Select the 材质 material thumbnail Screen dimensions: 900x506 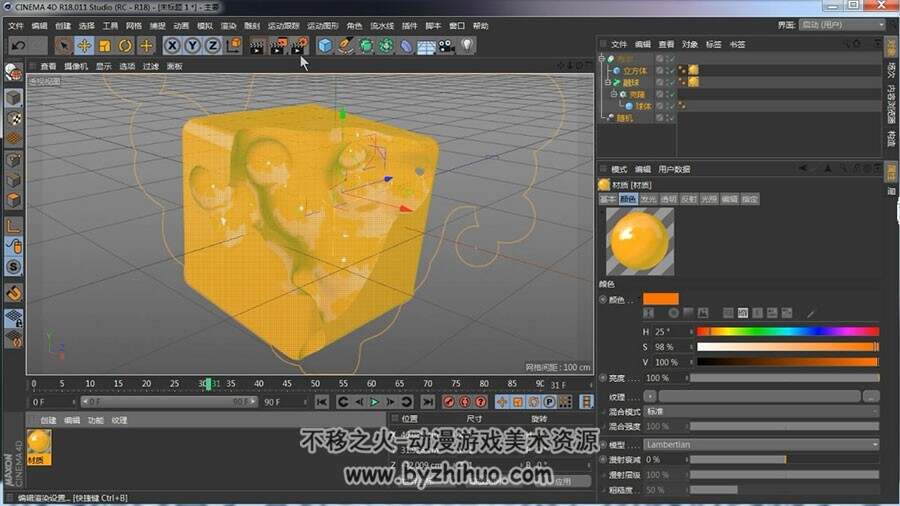[x=39, y=447]
